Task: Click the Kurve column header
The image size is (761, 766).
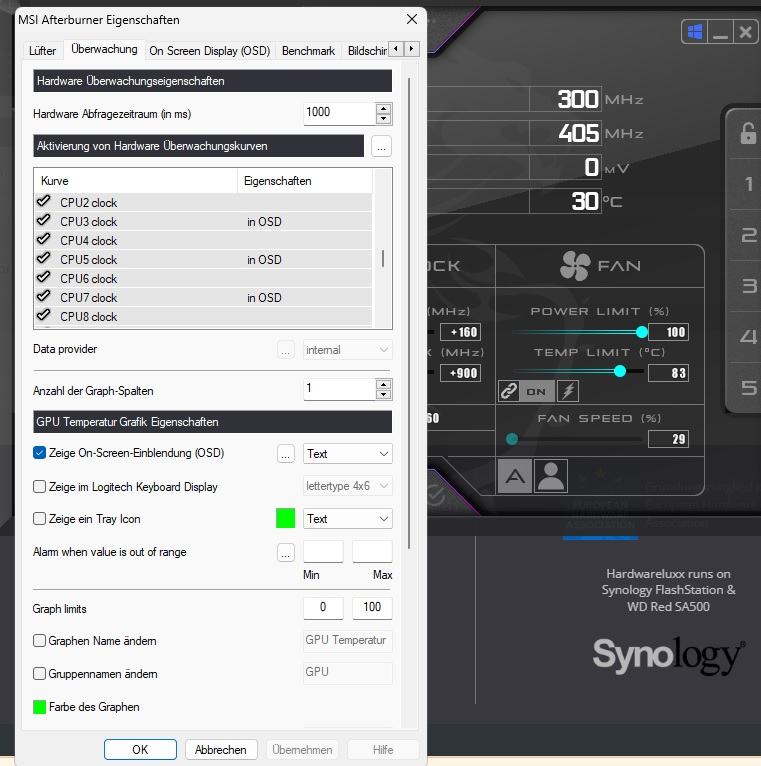Action: (136, 181)
